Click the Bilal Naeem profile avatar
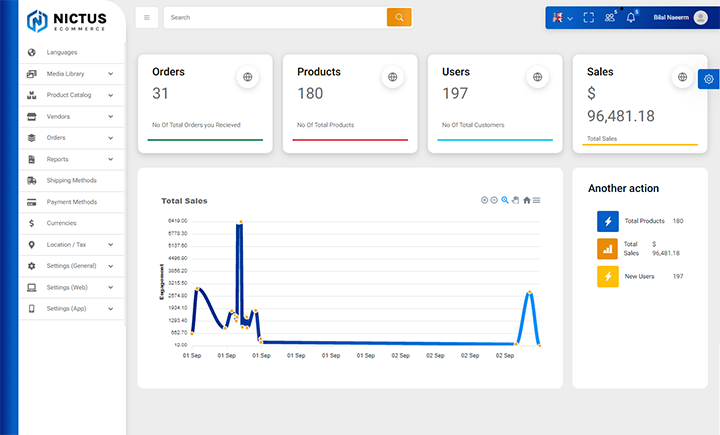 [701, 17]
